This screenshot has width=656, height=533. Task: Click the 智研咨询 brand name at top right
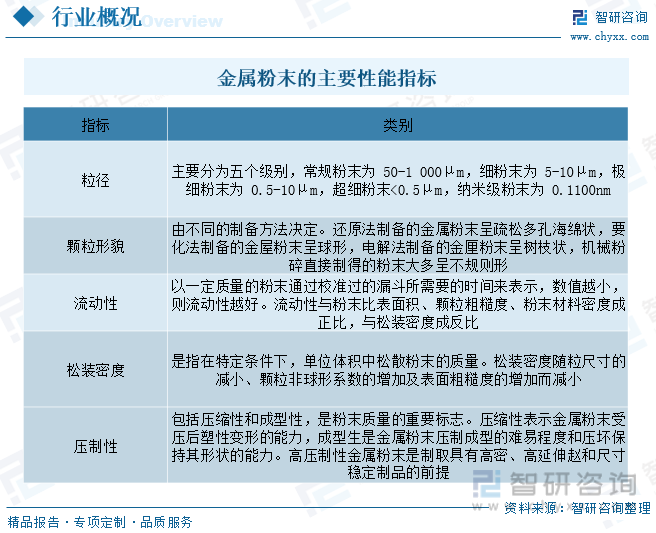coord(621,18)
